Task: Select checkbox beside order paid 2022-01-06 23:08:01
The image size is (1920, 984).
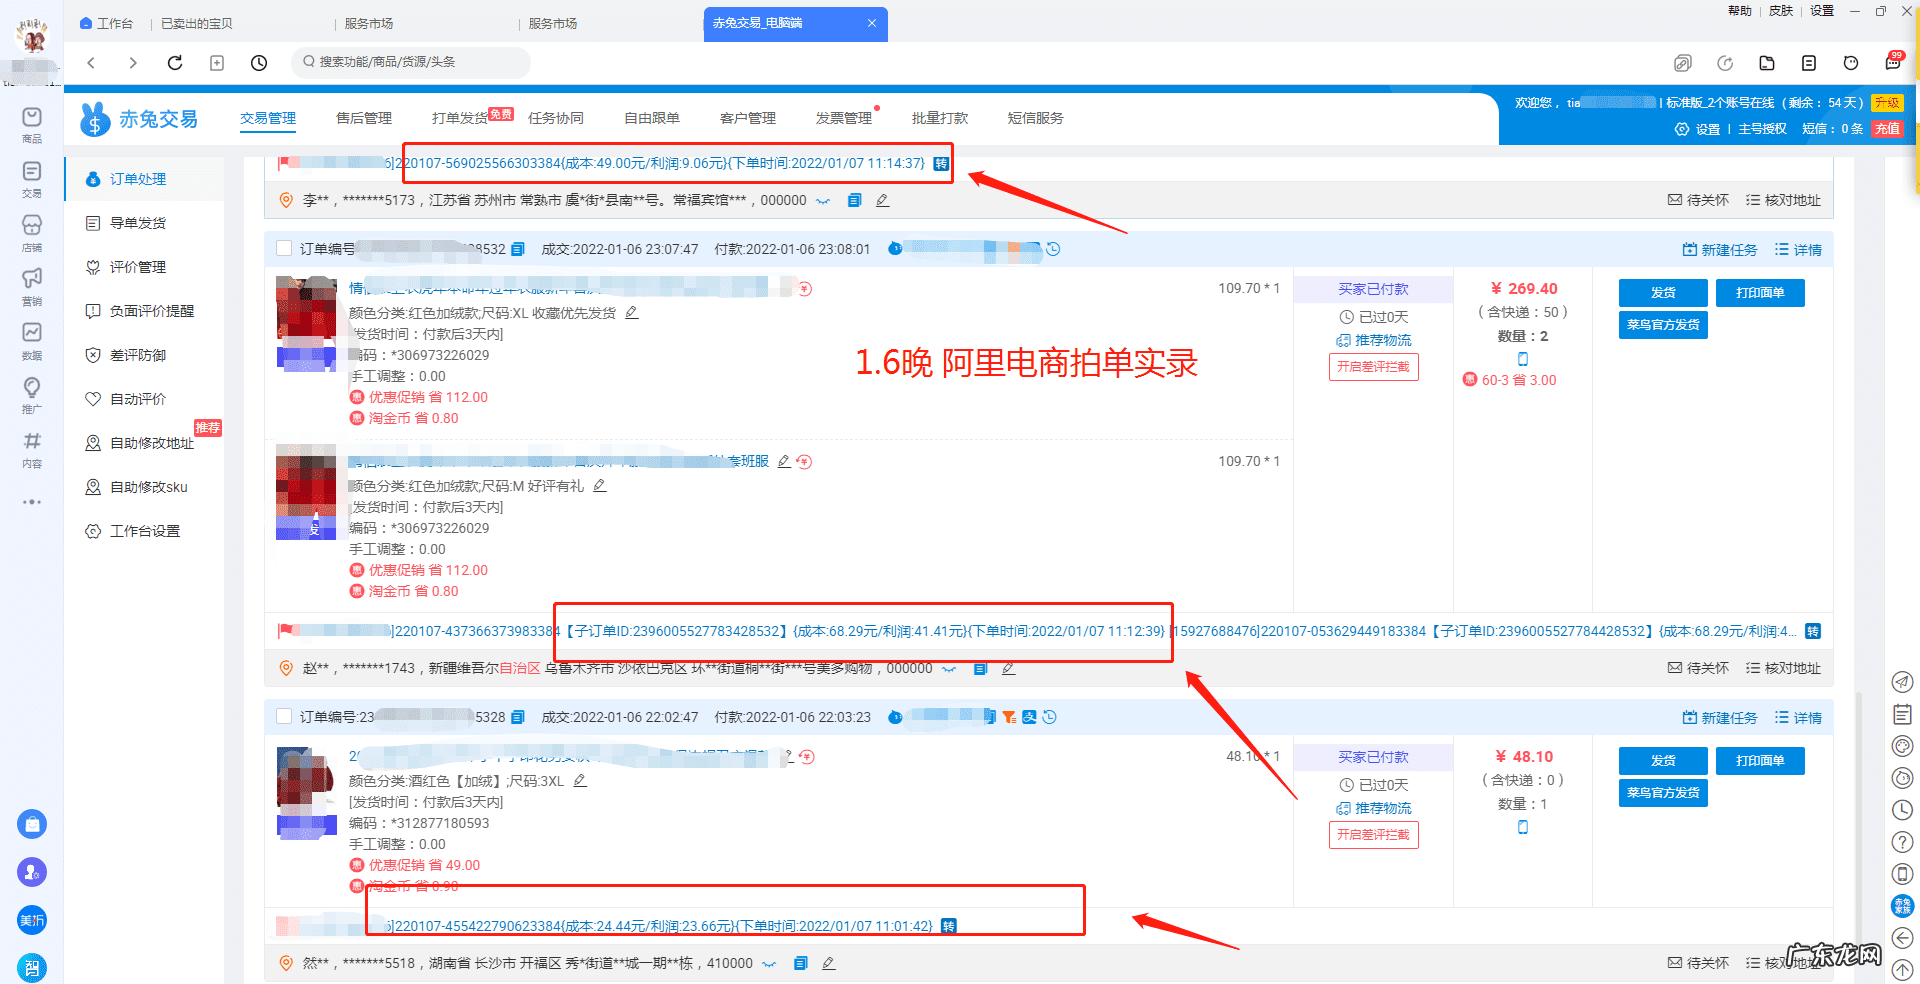Action: pyautogui.click(x=284, y=249)
